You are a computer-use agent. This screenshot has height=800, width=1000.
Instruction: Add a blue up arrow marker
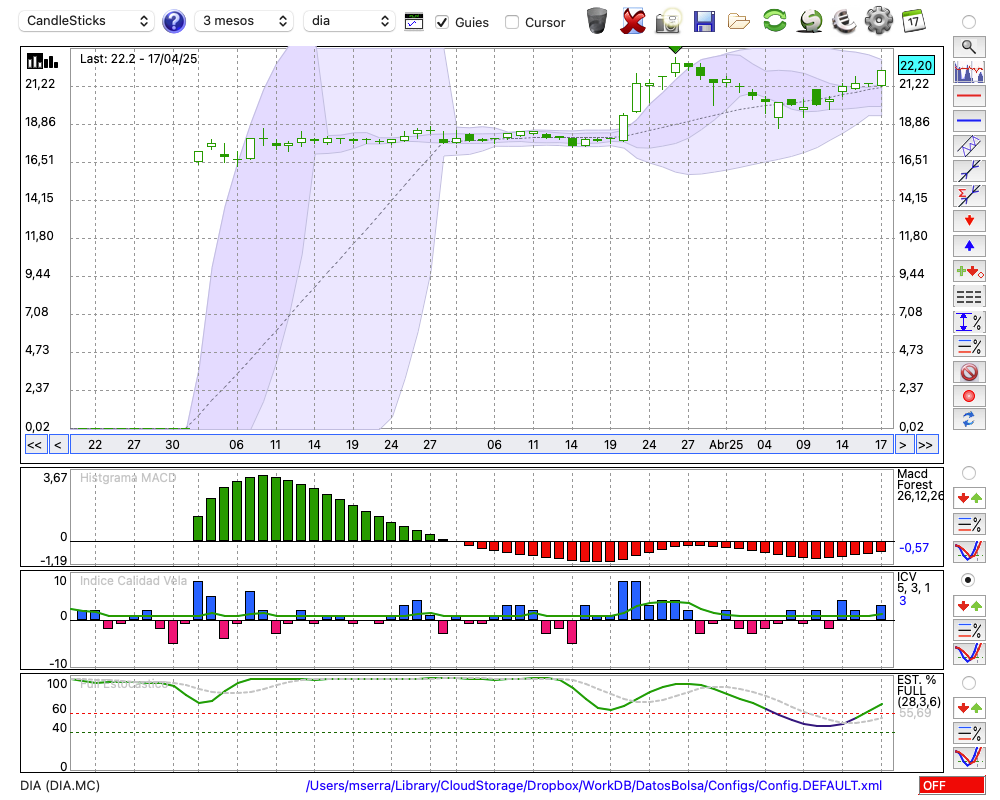[x=969, y=246]
